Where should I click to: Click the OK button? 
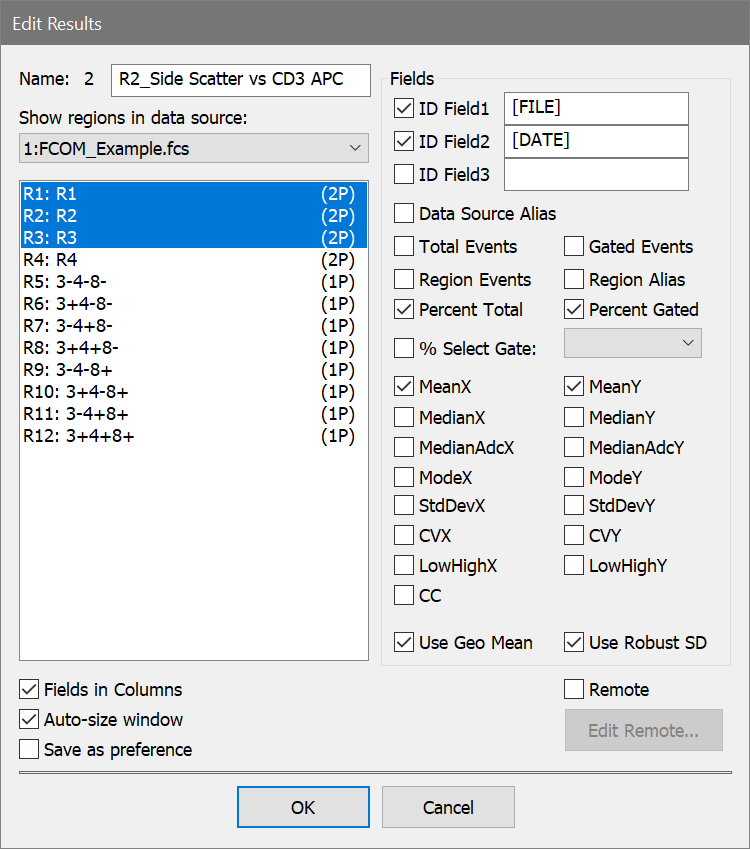click(x=303, y=807)
